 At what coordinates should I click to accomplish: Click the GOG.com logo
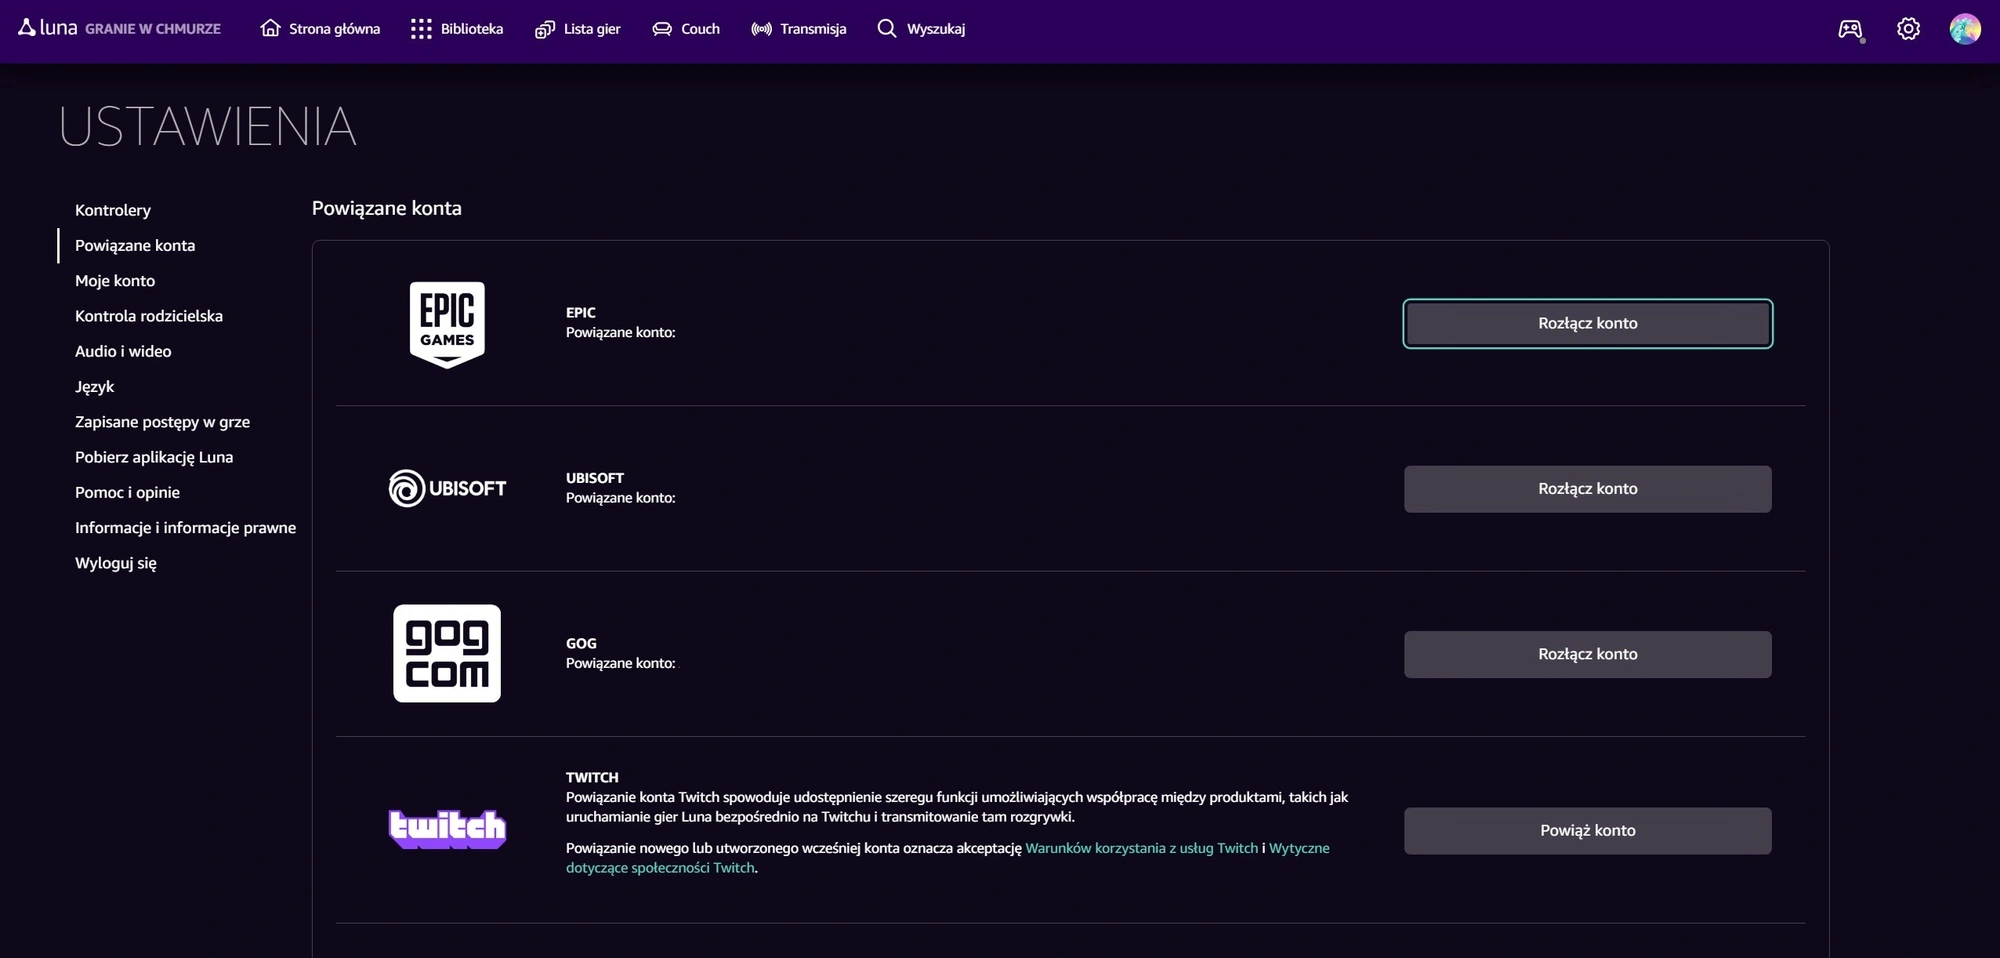pyautogui.click(x=447, y=653)
